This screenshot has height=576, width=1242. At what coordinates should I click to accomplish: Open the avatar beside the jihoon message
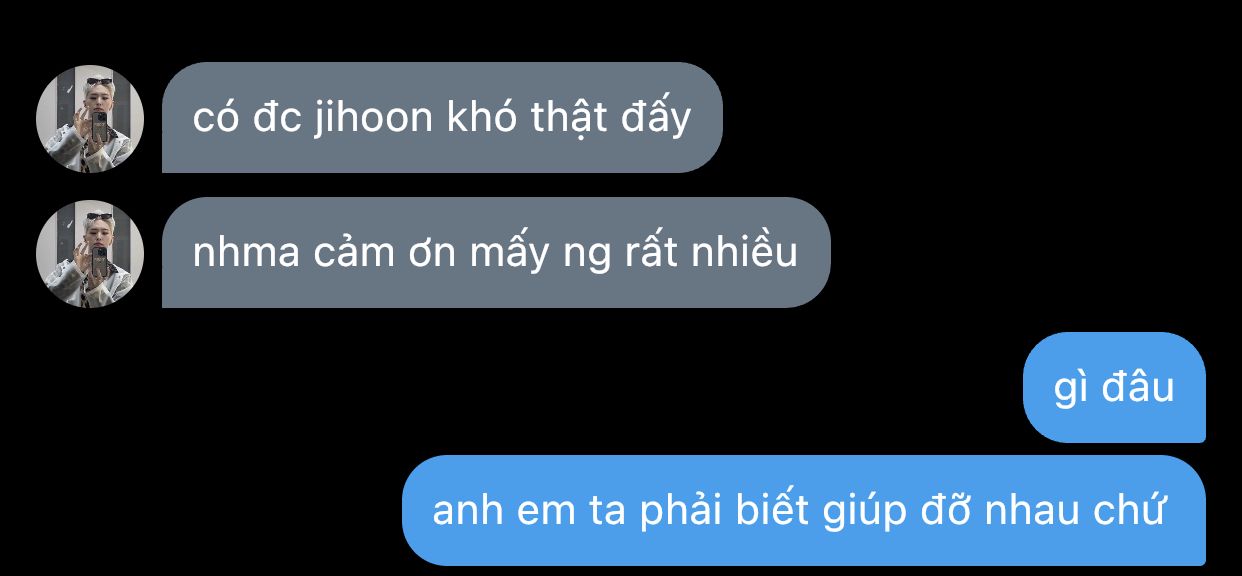pyautogui.click(x=90, y=118)
